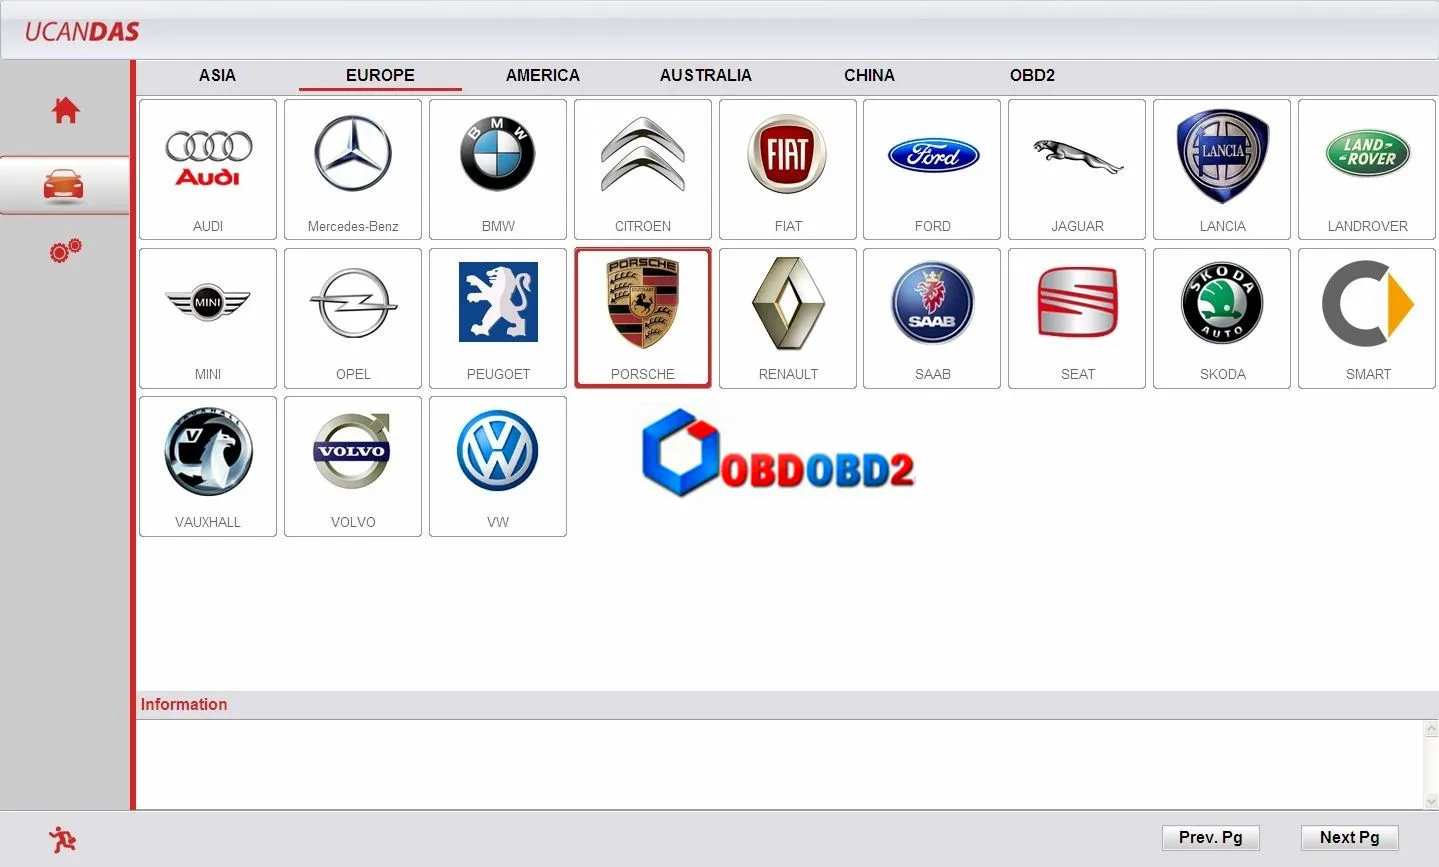Choose the Jaguar brand tile
This screenshot has height=867, width=1439.
point(1077,169)
